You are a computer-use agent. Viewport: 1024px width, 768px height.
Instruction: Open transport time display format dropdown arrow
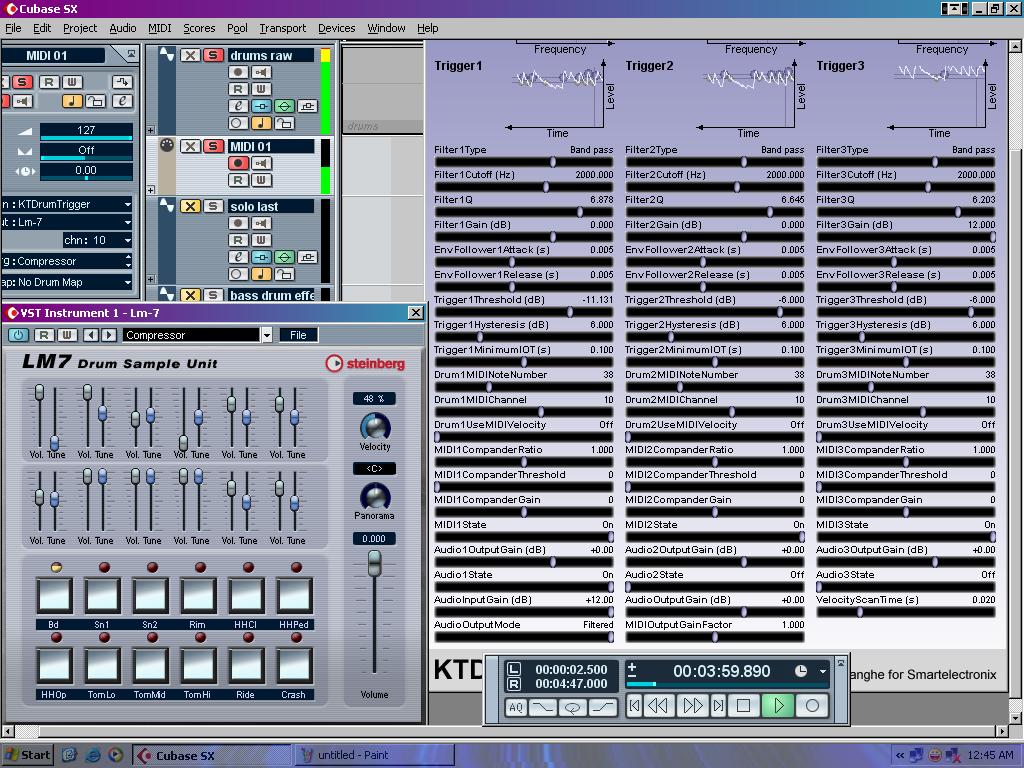822,671
